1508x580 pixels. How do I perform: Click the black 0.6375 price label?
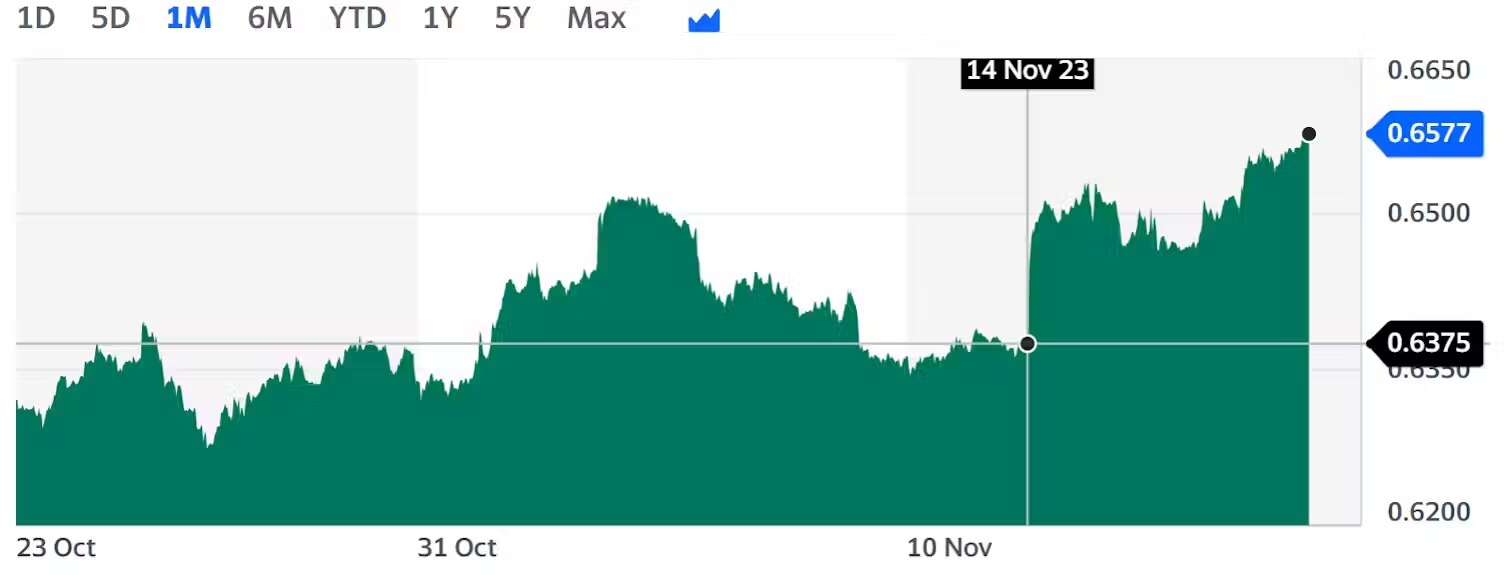1428,344
